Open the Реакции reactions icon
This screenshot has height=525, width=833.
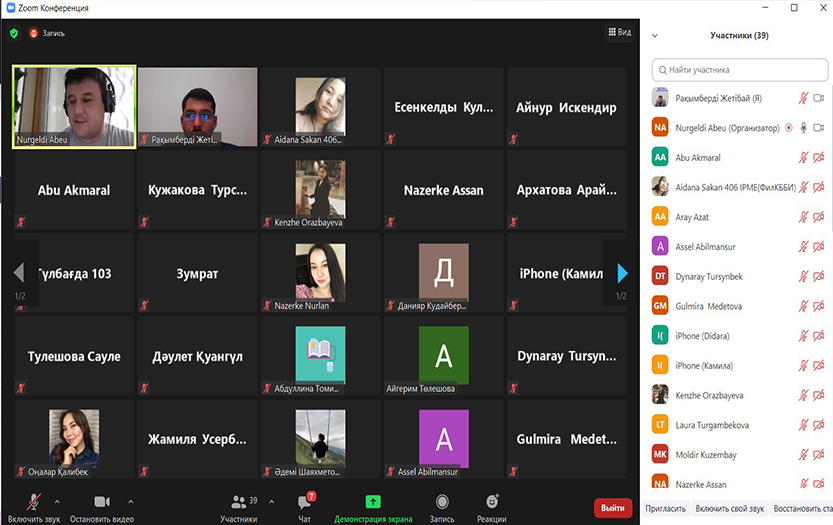[x=491, y=502]
